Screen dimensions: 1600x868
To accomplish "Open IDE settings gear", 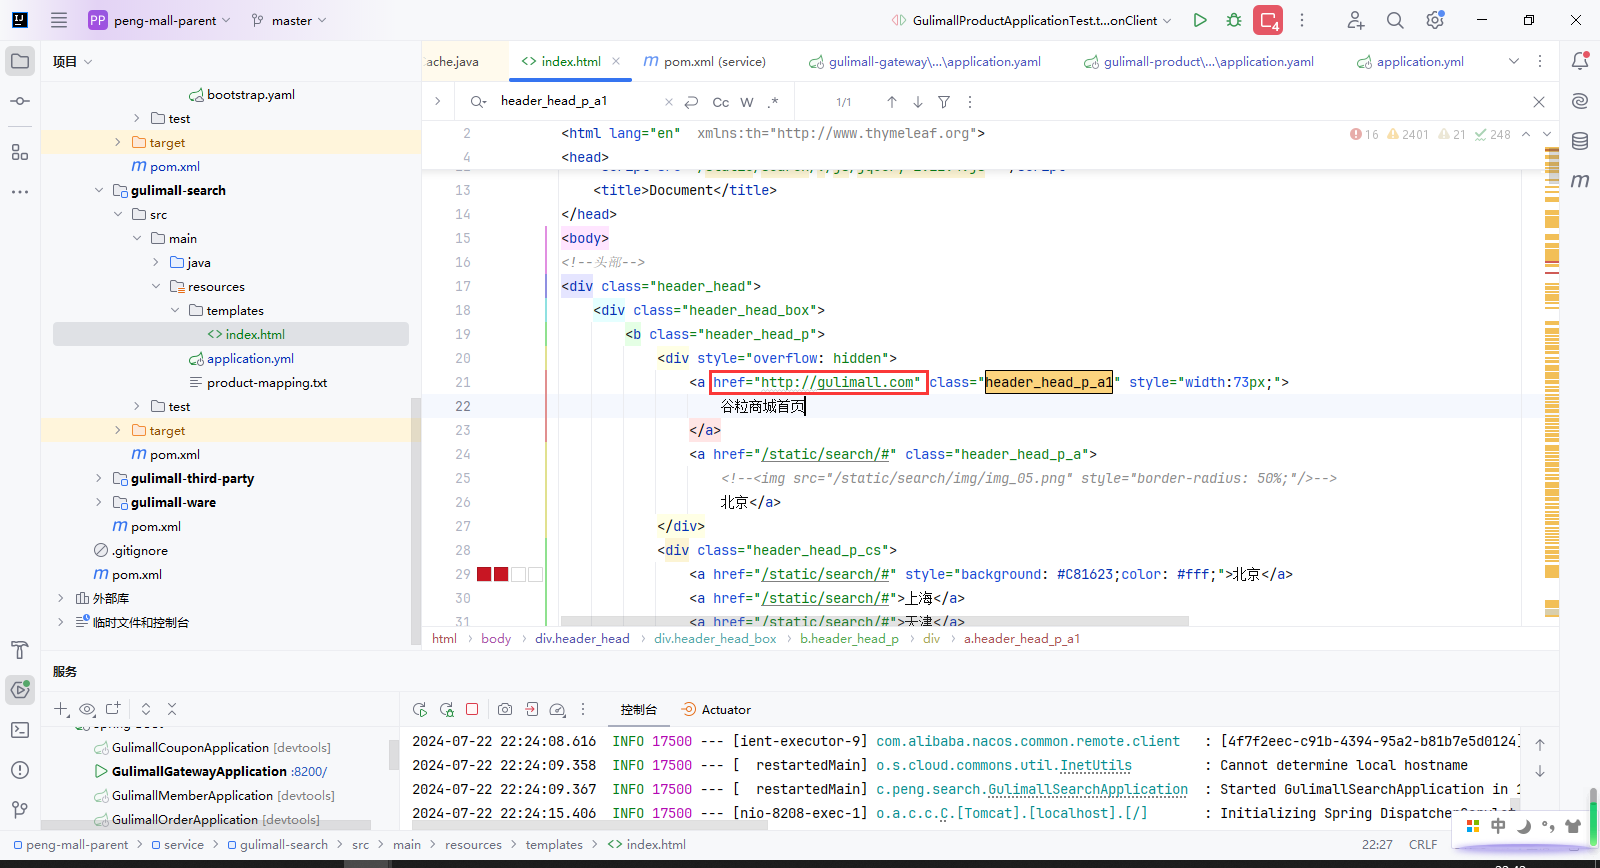I will pos(1435,20).
